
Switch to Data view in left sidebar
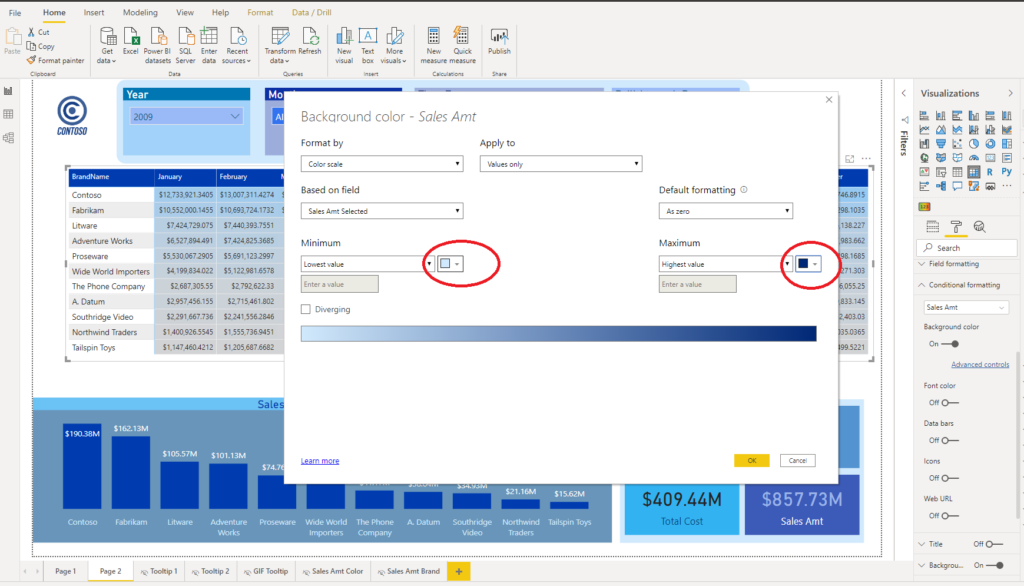[8, 114]
